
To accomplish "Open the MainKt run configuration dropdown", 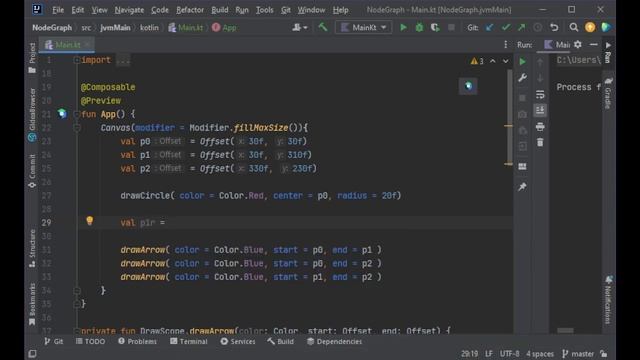I will [363, 27].
